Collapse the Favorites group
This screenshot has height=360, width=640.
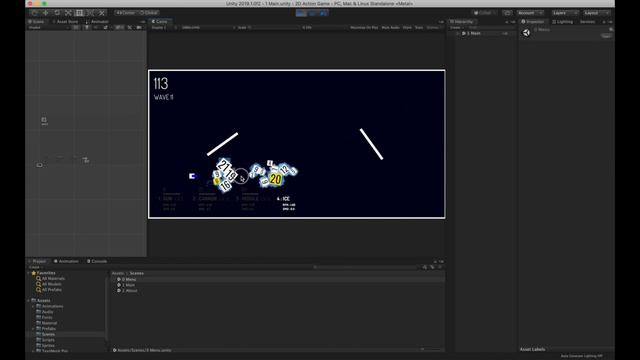tap(29, 273)
